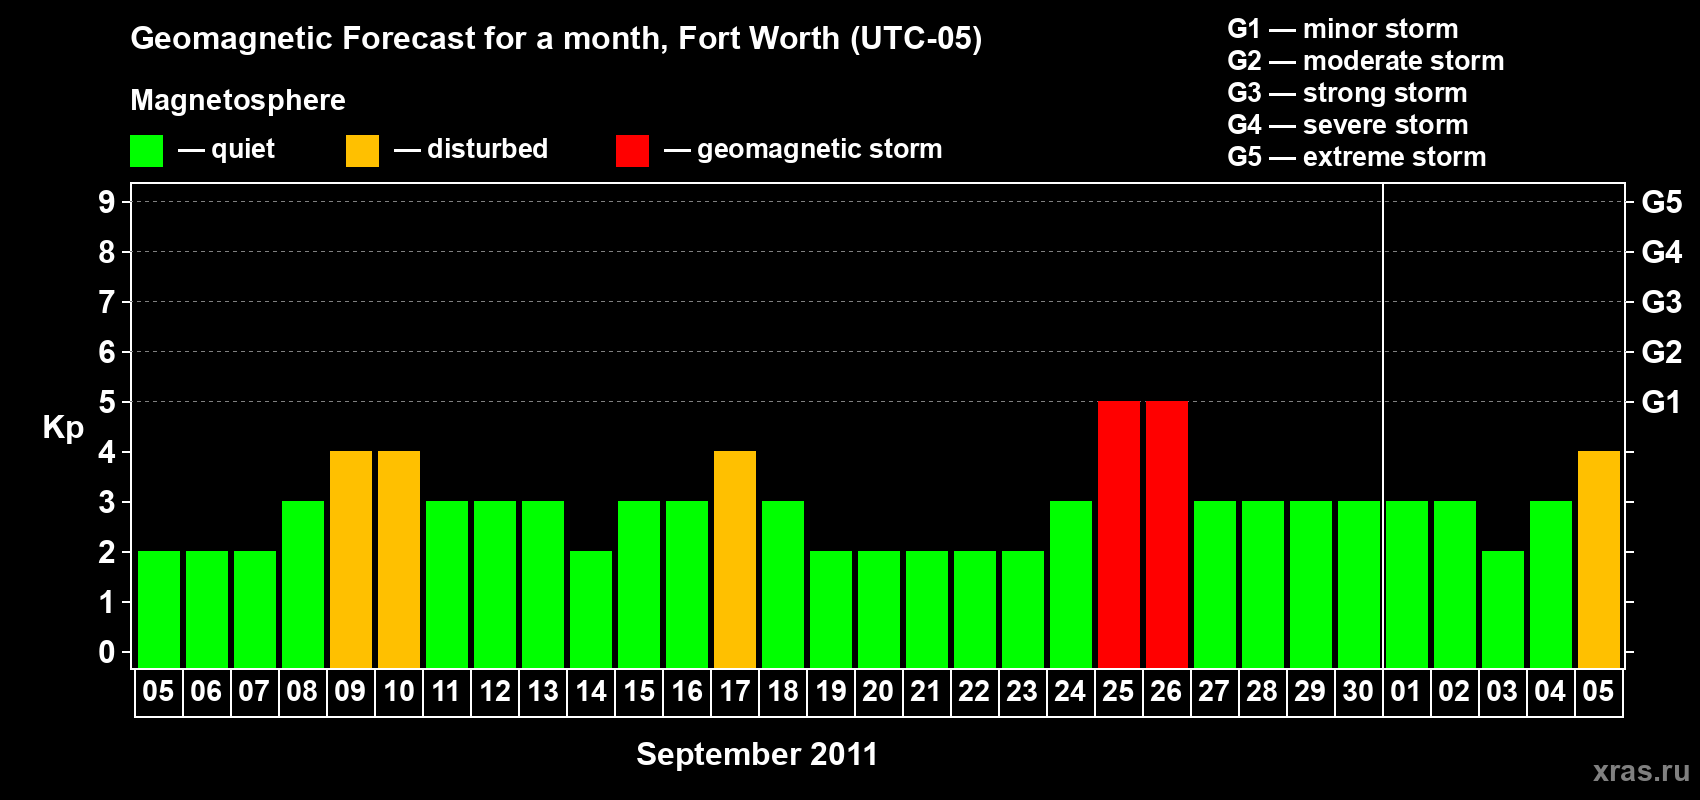Screen dimensions: 1700x800
Task: Select the green bar for day 03
Action: click(x=1503, y=609)
